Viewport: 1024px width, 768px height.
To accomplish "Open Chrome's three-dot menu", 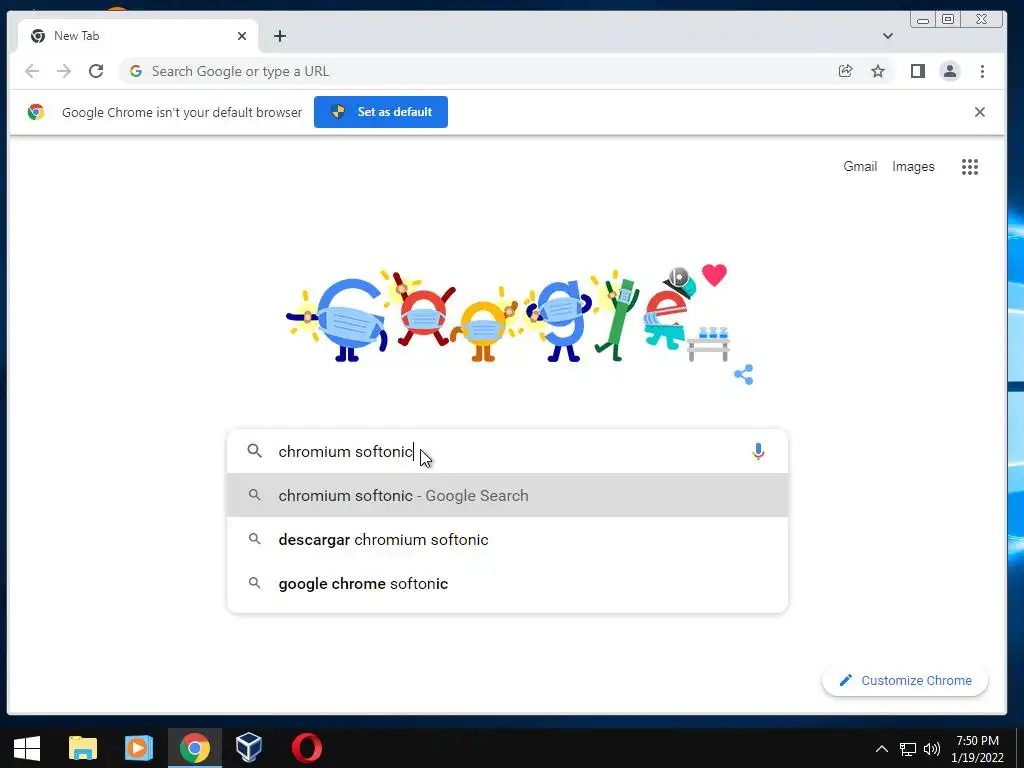I will pos(982,71).
